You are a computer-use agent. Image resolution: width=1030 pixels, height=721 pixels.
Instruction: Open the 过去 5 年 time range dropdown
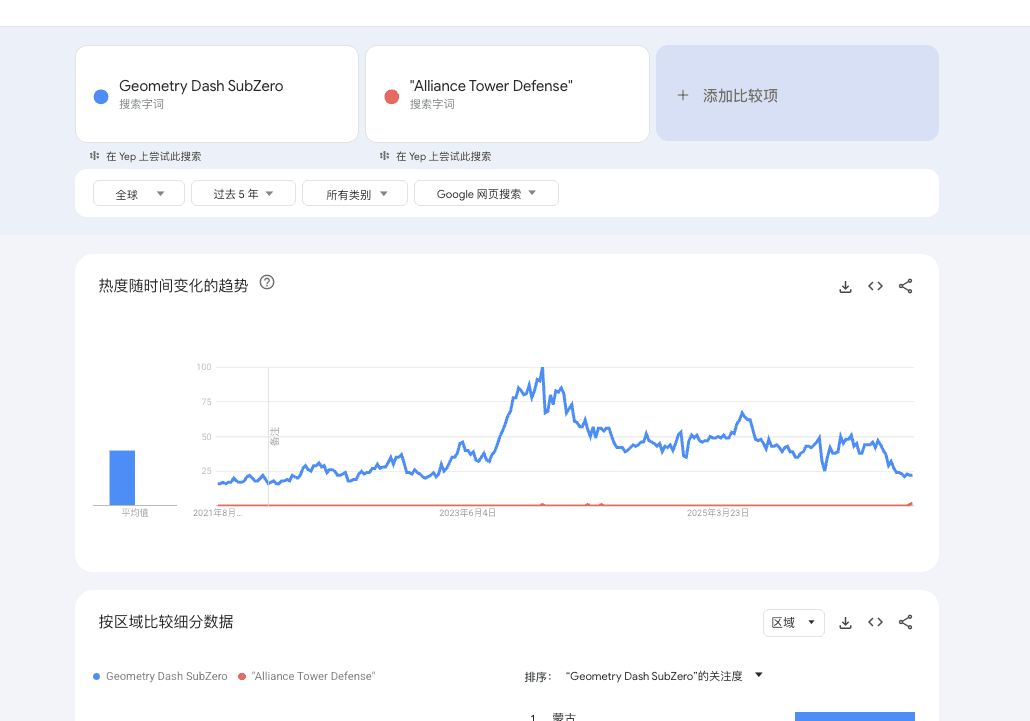point(243,194)
